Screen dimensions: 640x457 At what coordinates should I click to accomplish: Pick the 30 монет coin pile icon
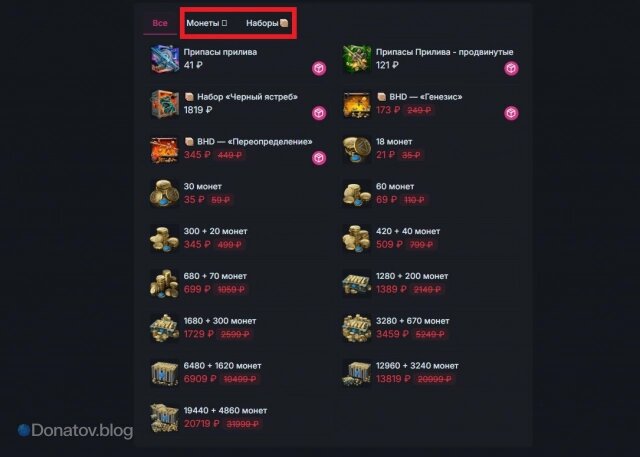pyautogui.click(x=164, y=194)
